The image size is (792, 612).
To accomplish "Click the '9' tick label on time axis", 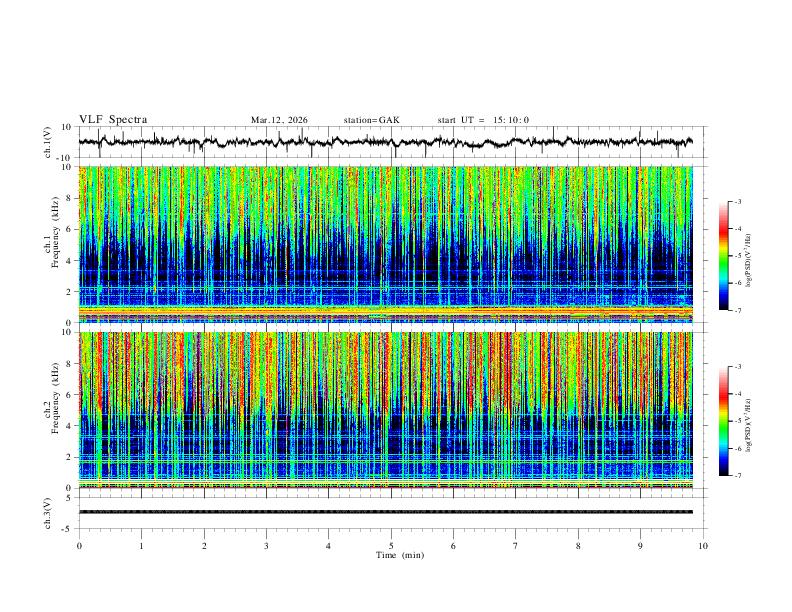I will tap(640, 546).
